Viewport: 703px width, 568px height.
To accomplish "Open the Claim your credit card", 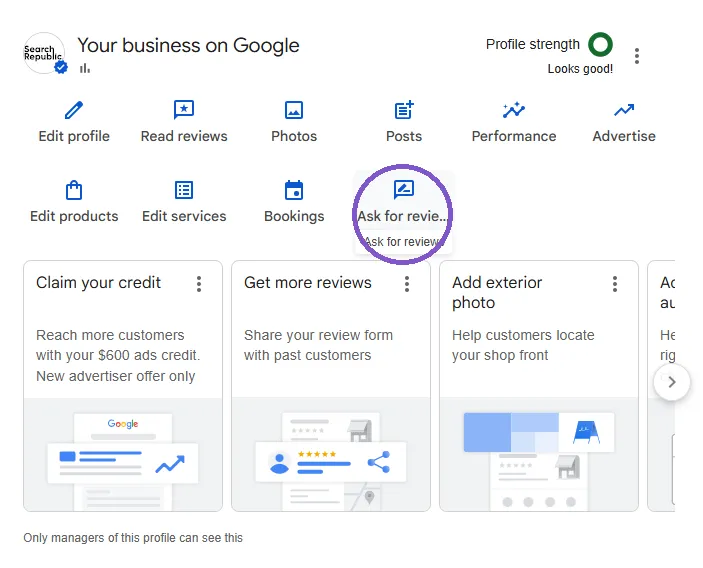I will [x=123, y=386].
